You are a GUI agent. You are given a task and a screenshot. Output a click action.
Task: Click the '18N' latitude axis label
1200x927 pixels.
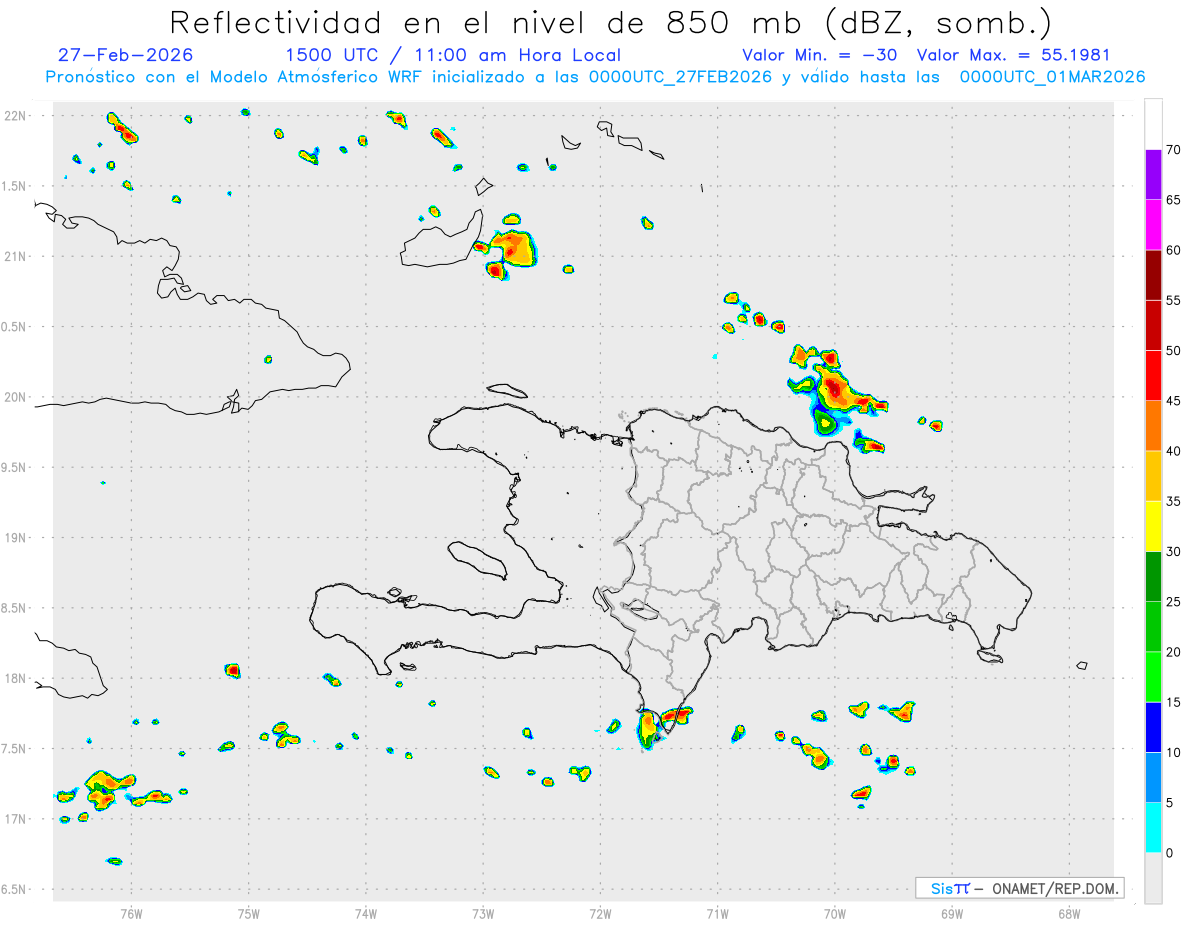16,679
